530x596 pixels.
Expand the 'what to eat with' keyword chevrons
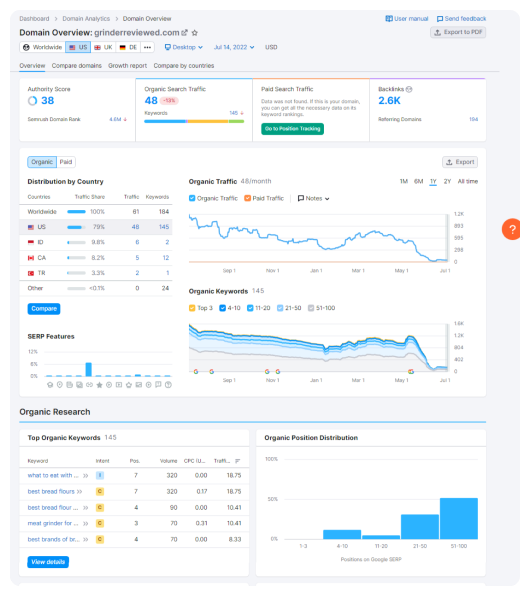coord(86,476)
